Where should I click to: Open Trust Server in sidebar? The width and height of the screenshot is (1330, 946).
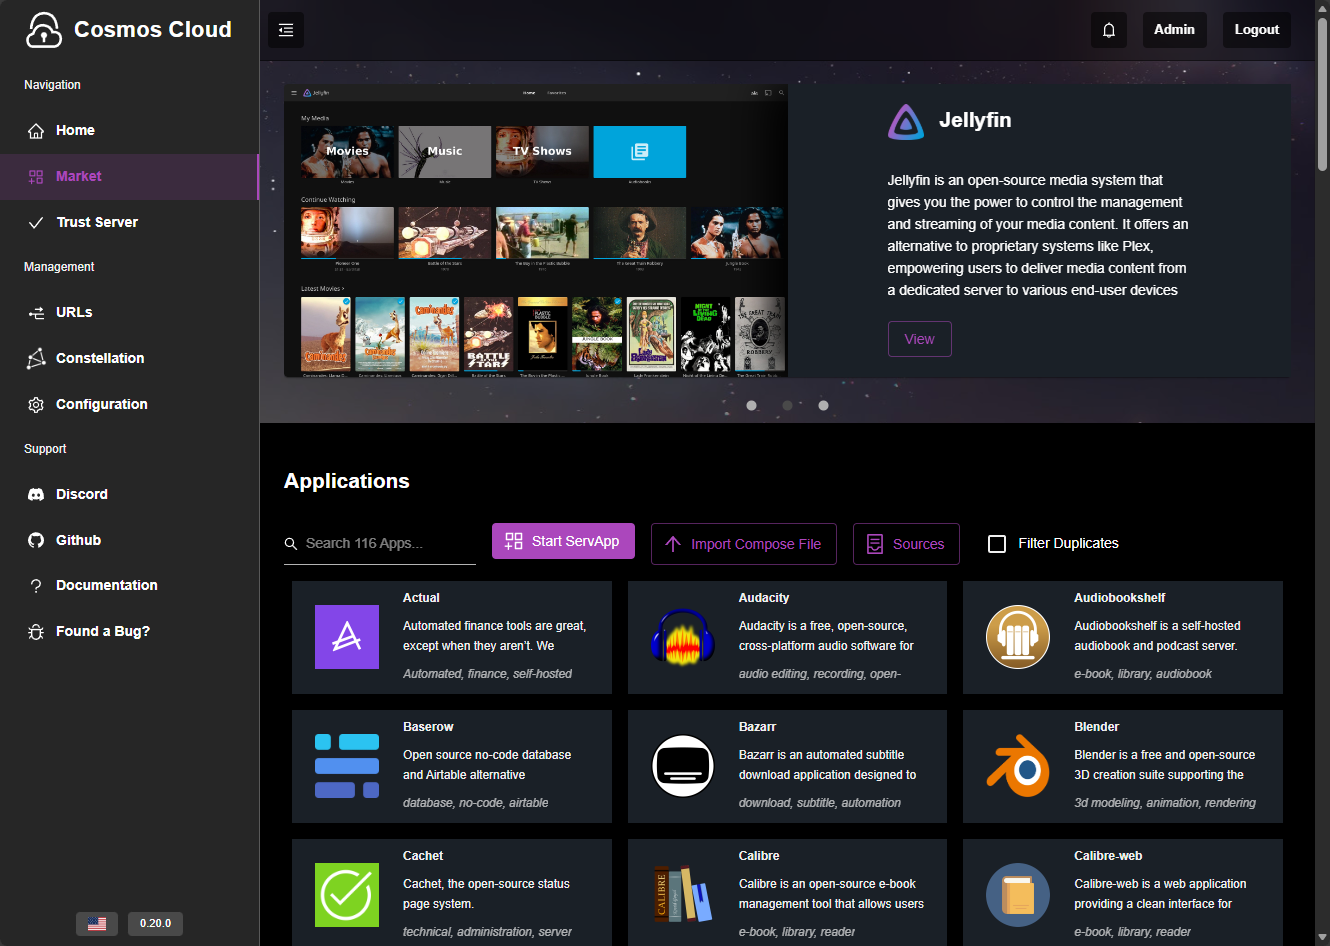[x=130, y=223]
